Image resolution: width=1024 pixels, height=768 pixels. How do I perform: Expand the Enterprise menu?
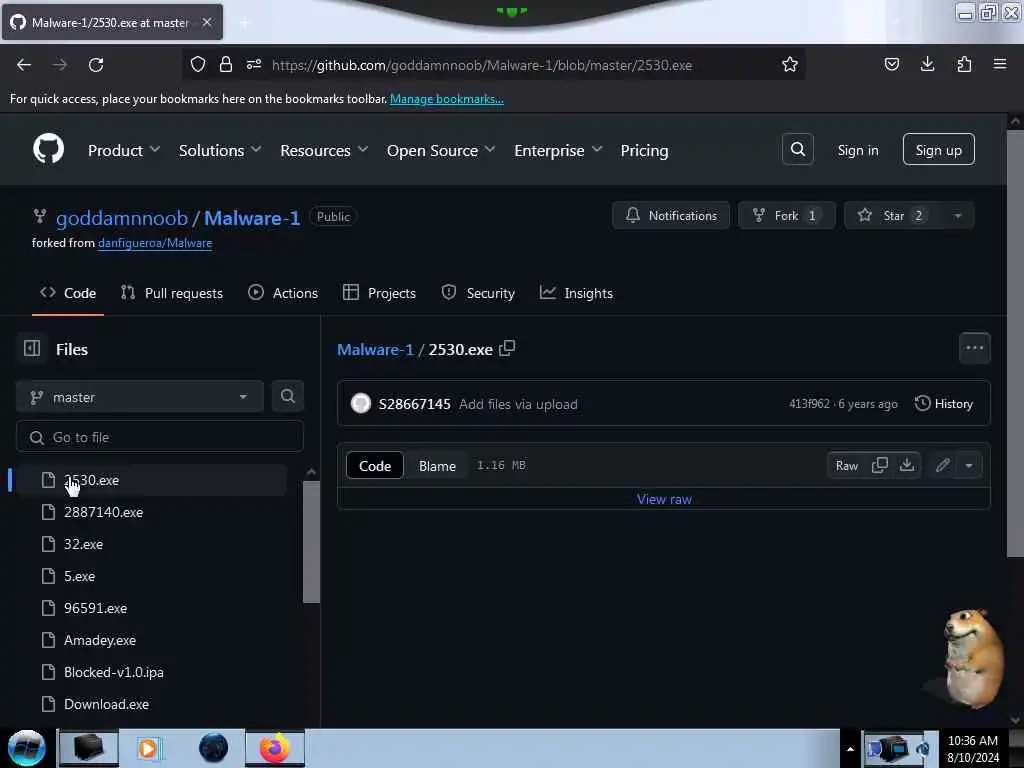pos(558,150)
